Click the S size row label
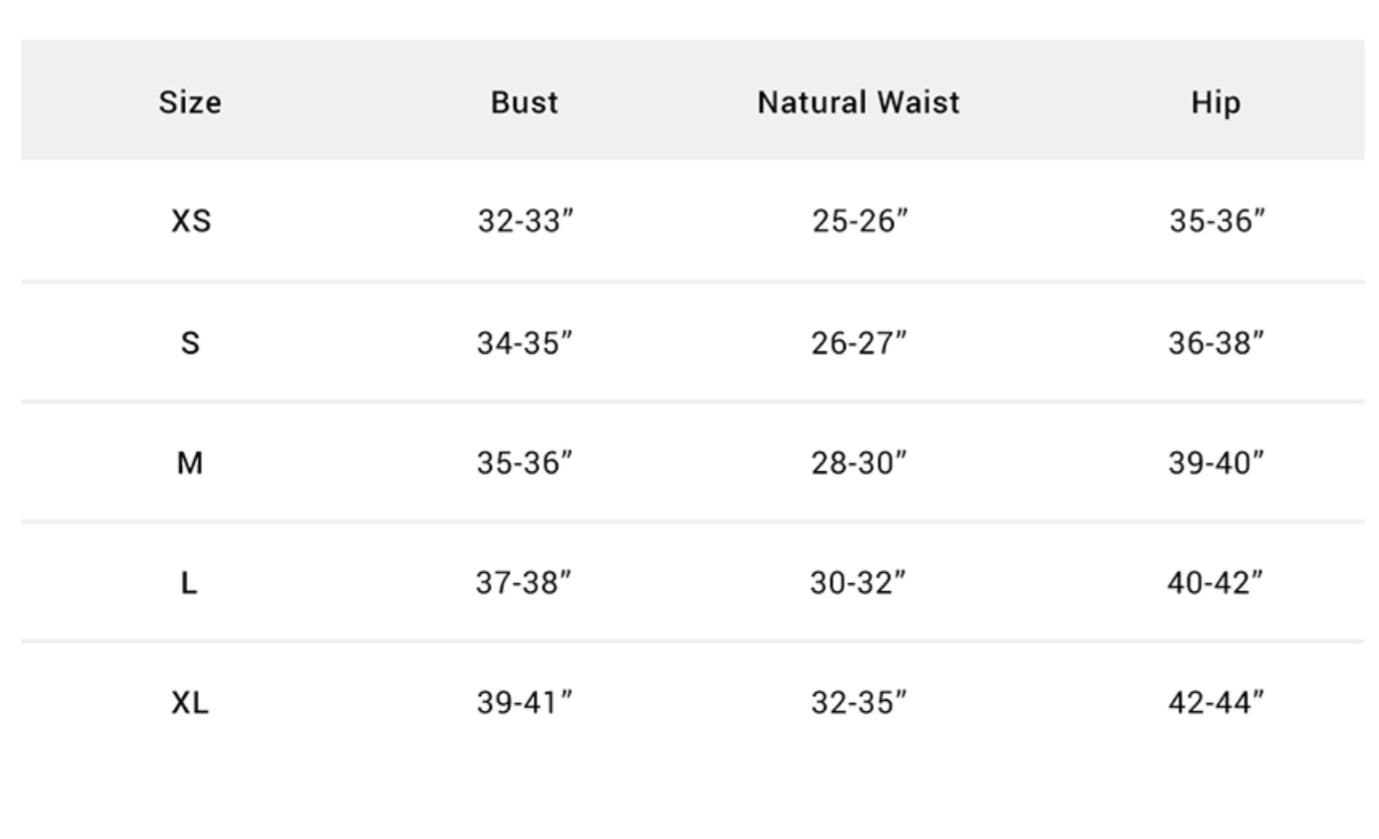 [x=190, y=343]
